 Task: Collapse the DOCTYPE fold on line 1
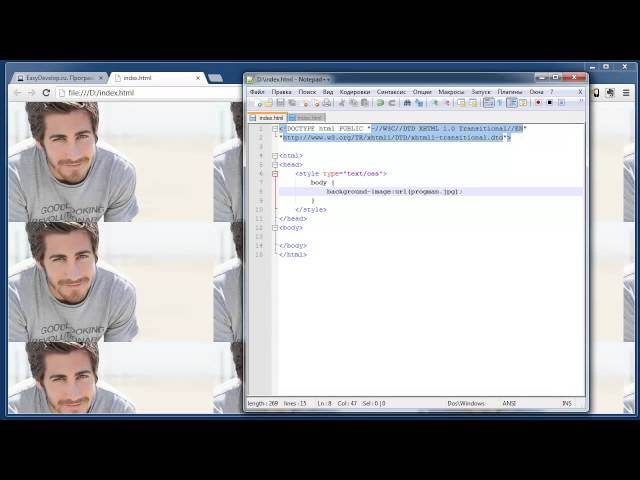pos(275,129)
